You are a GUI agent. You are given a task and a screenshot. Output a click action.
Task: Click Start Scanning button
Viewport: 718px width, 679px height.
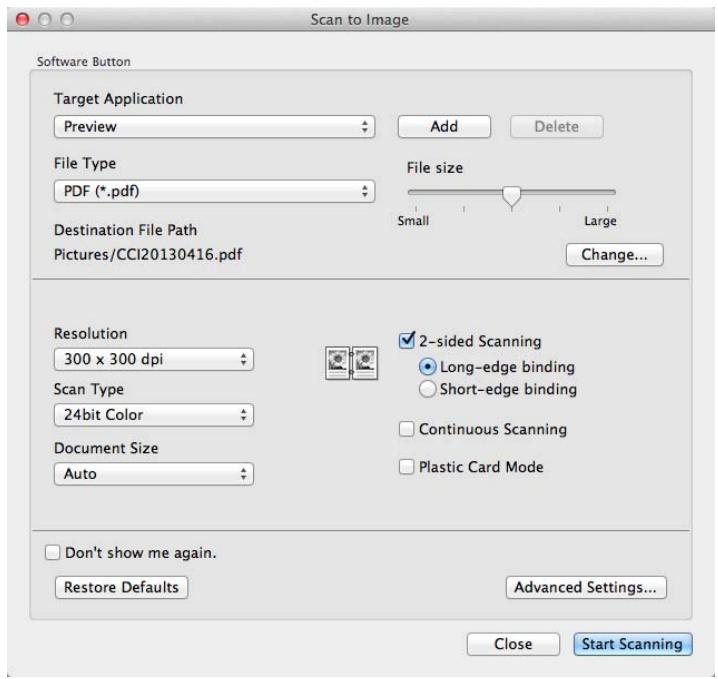pyautogui.click(x=632, y=644)
